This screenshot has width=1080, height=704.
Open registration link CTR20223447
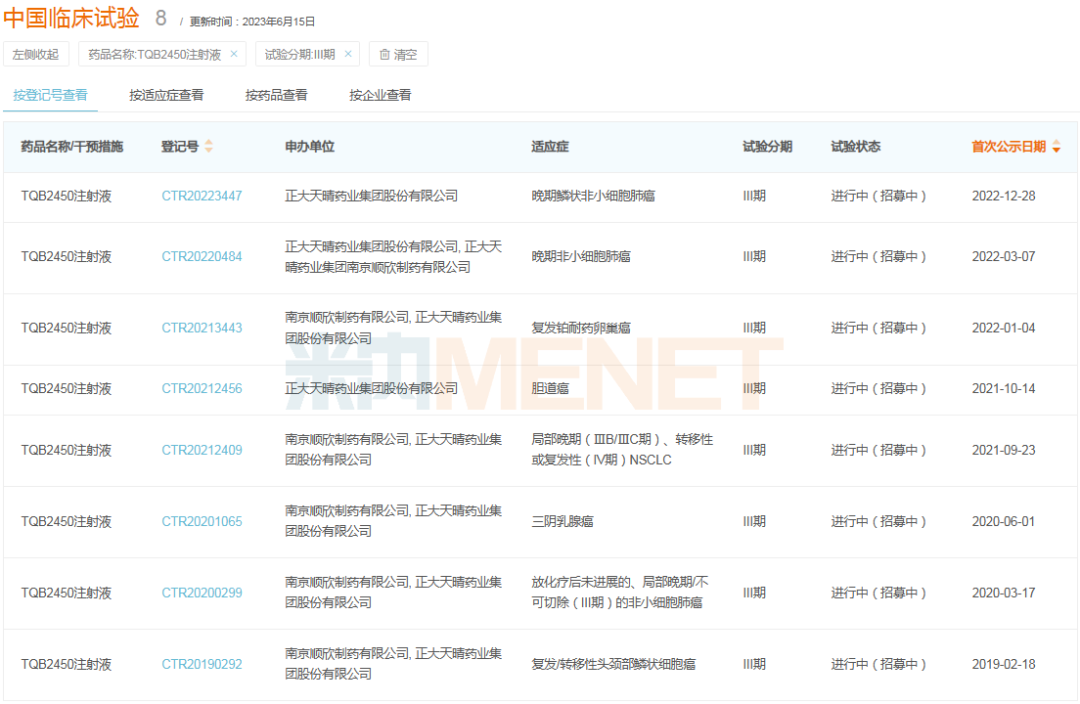click(x=202, y=196)
